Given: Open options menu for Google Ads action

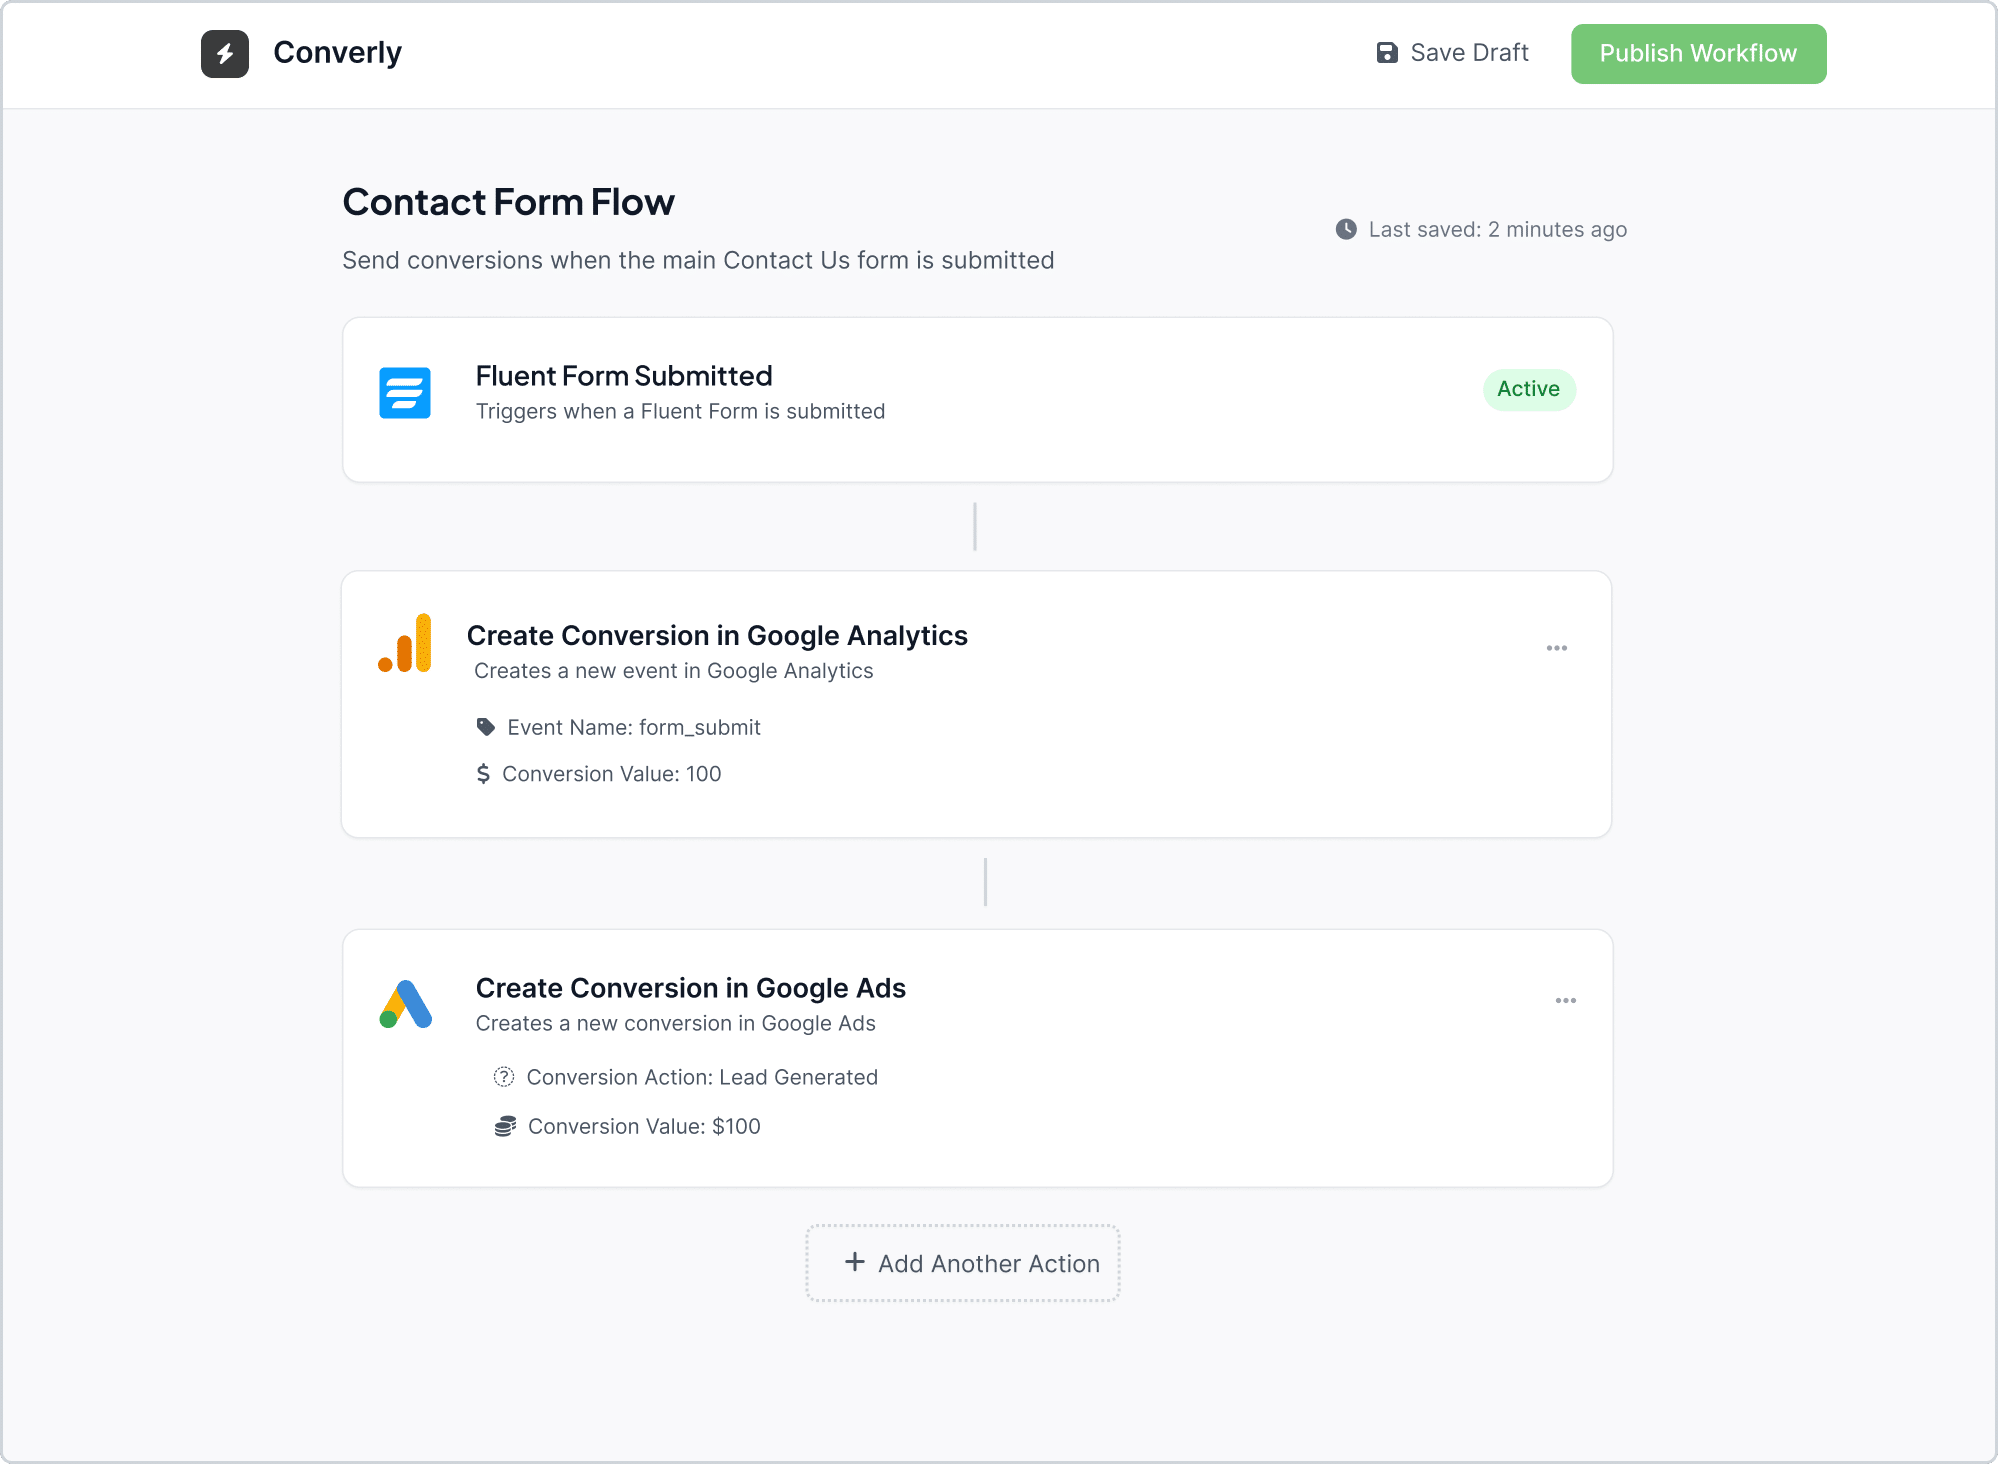Looking at the screenshot, I should pos(1565,1000).
